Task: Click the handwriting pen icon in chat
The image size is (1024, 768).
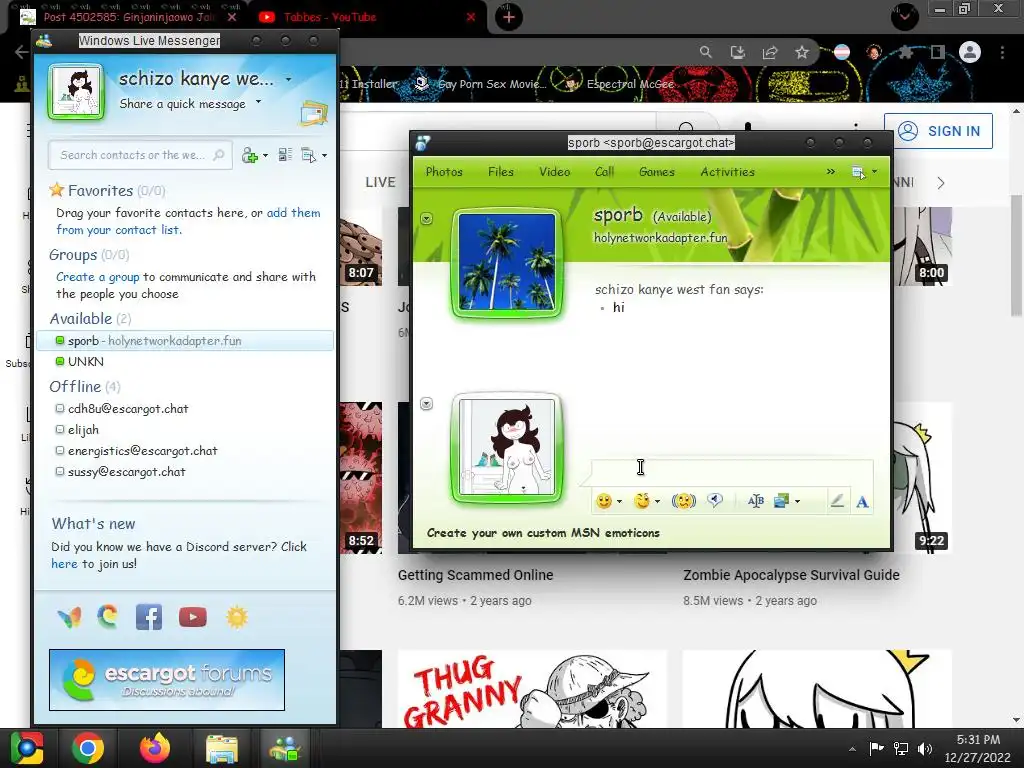Action: 837,501
